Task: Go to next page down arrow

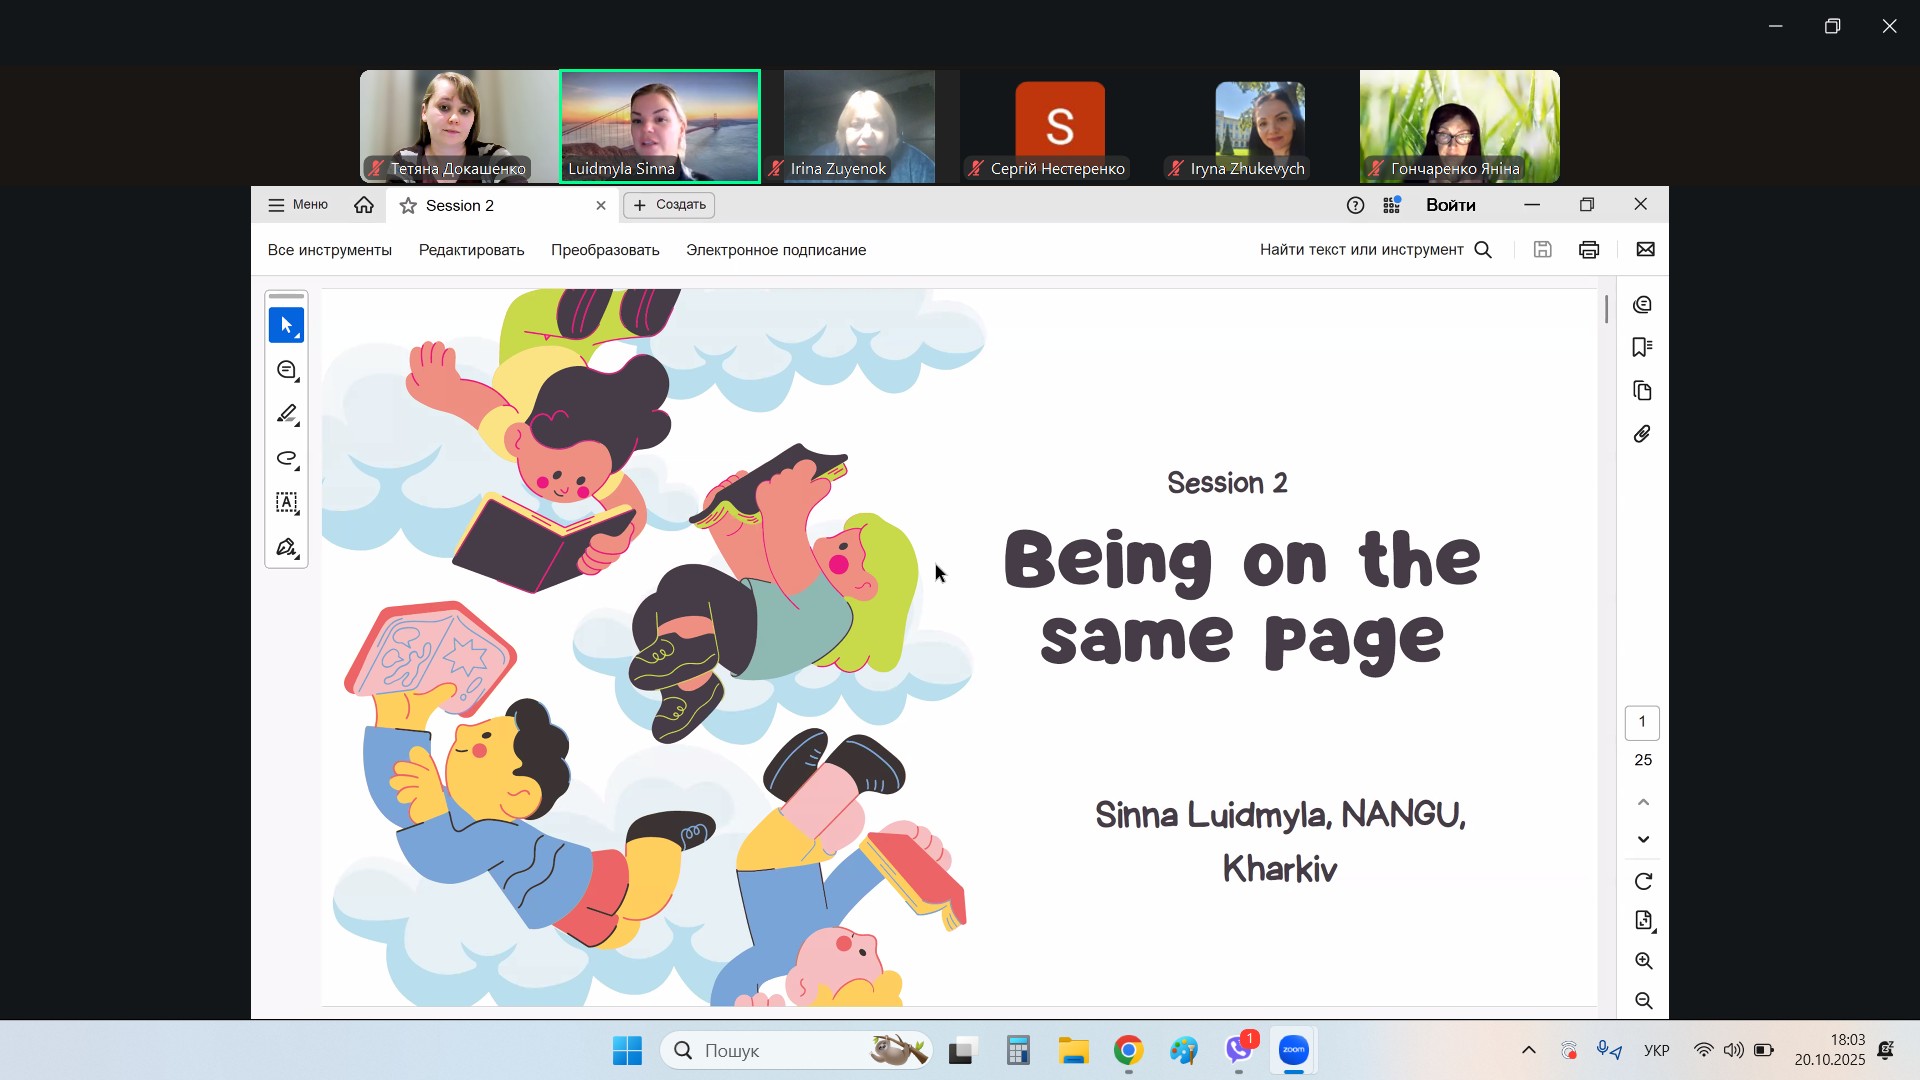Action: point(1643,840)
